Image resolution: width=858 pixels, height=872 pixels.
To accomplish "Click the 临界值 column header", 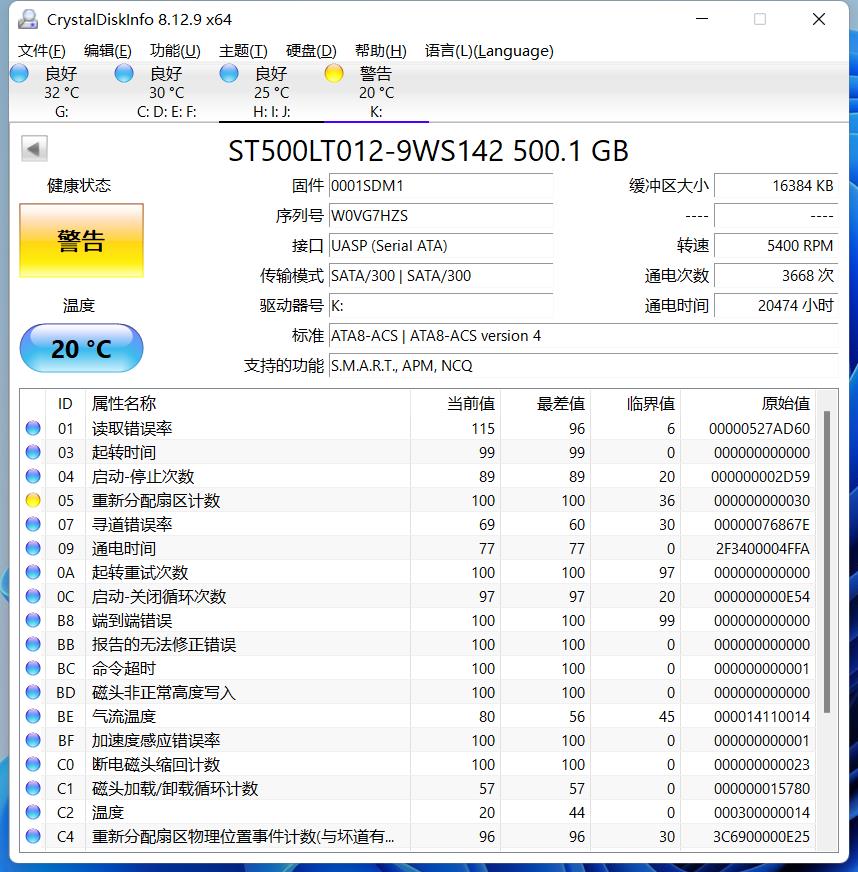I will pyautogui.click(x=636, y=404).
